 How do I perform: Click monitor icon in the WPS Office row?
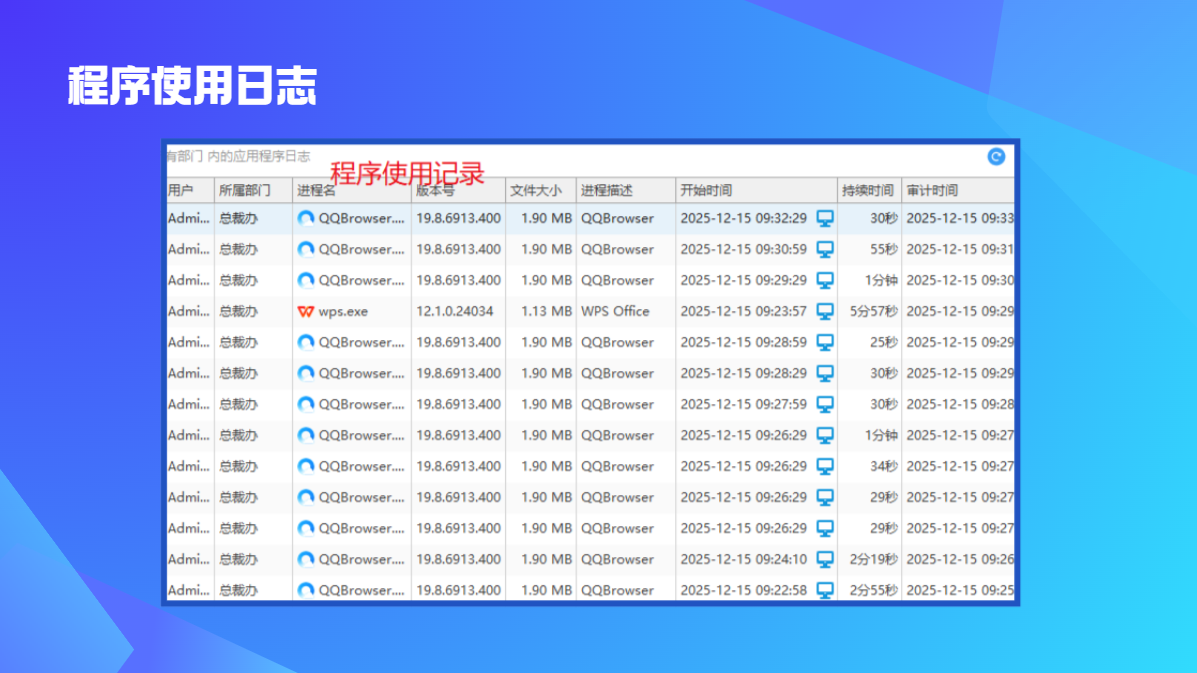coord(825,311)
